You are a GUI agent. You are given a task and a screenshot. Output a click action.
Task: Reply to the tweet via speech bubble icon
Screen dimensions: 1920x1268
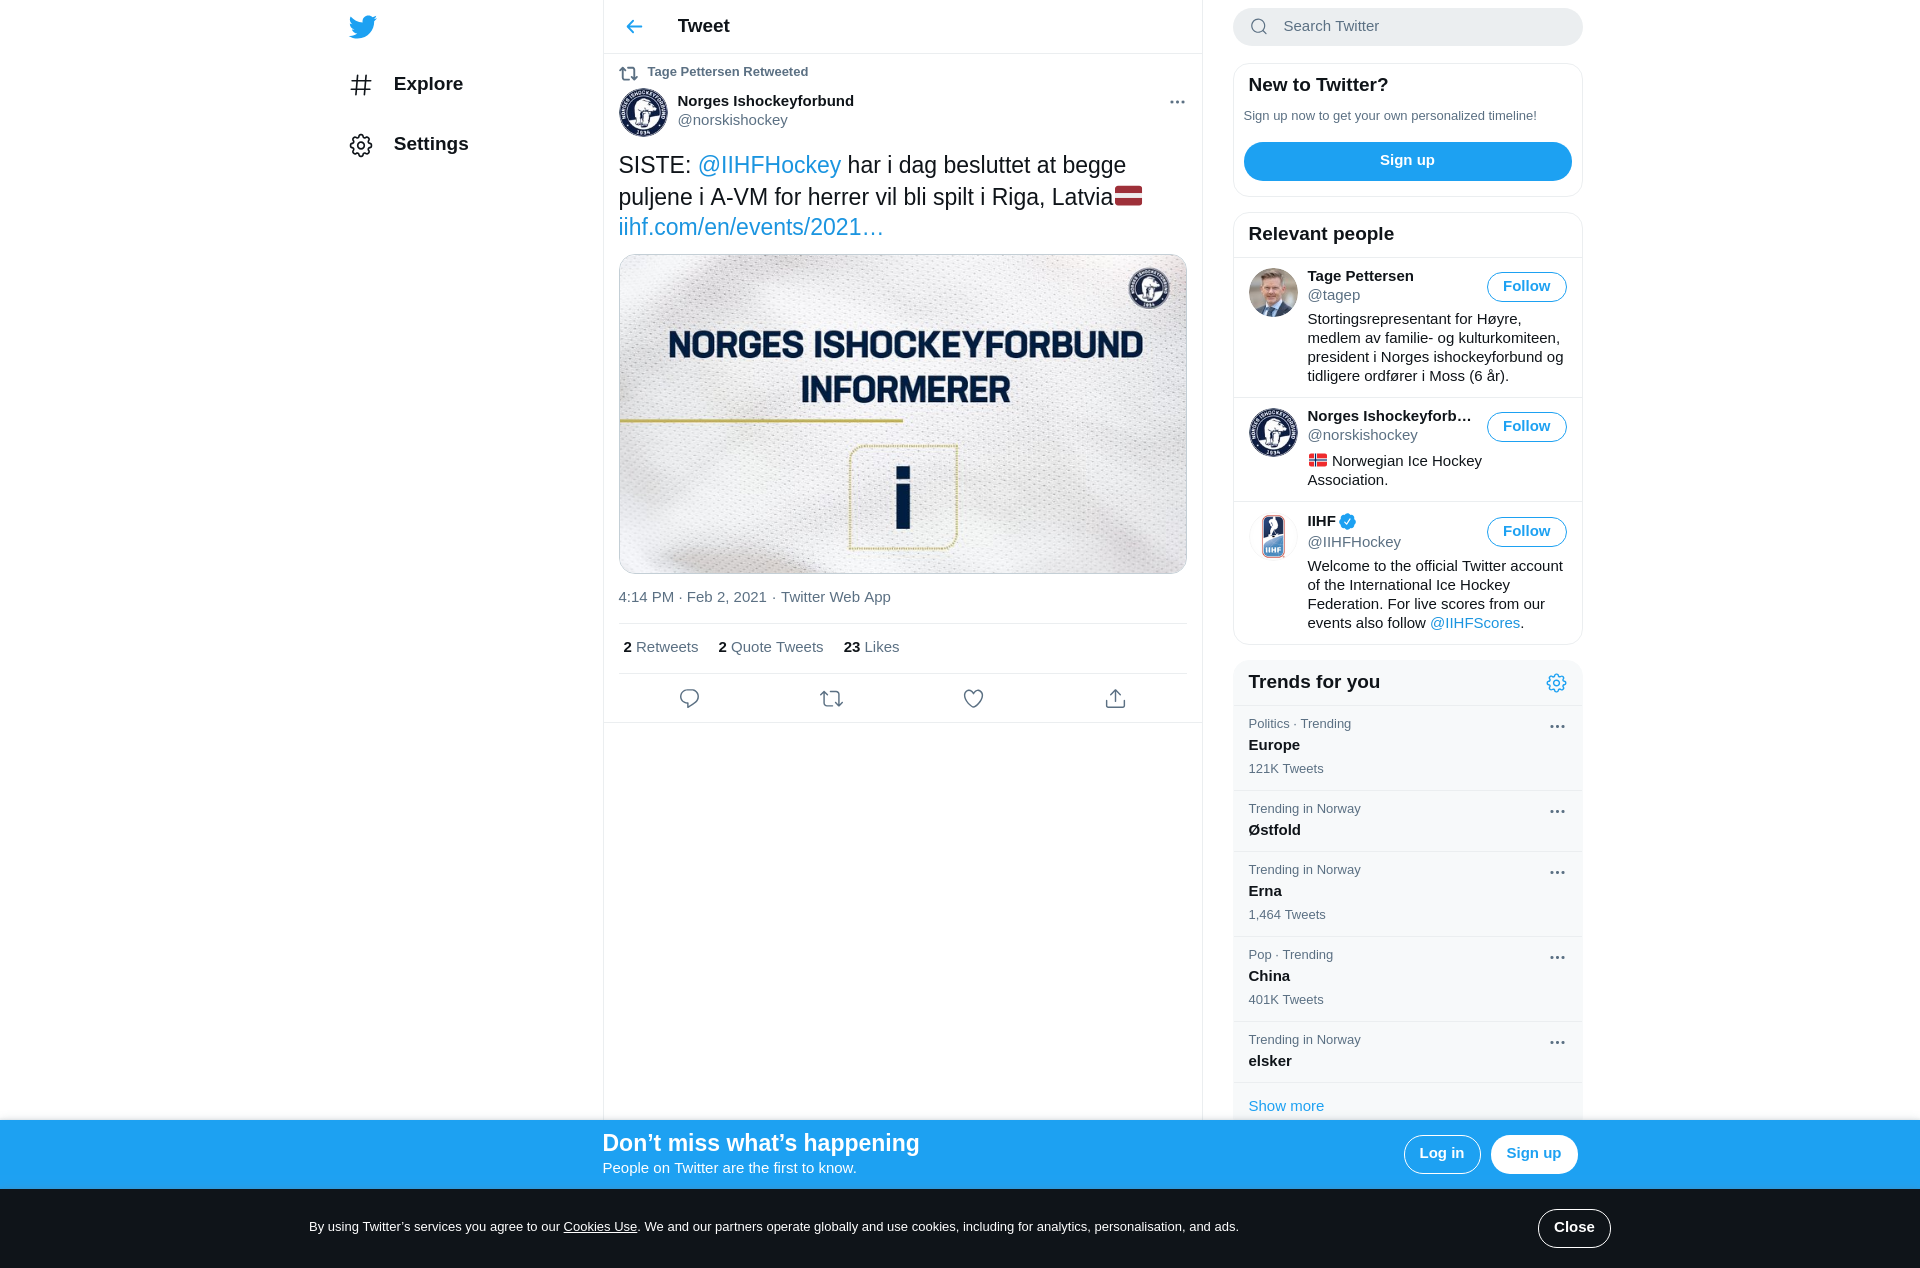coord(689,698)
